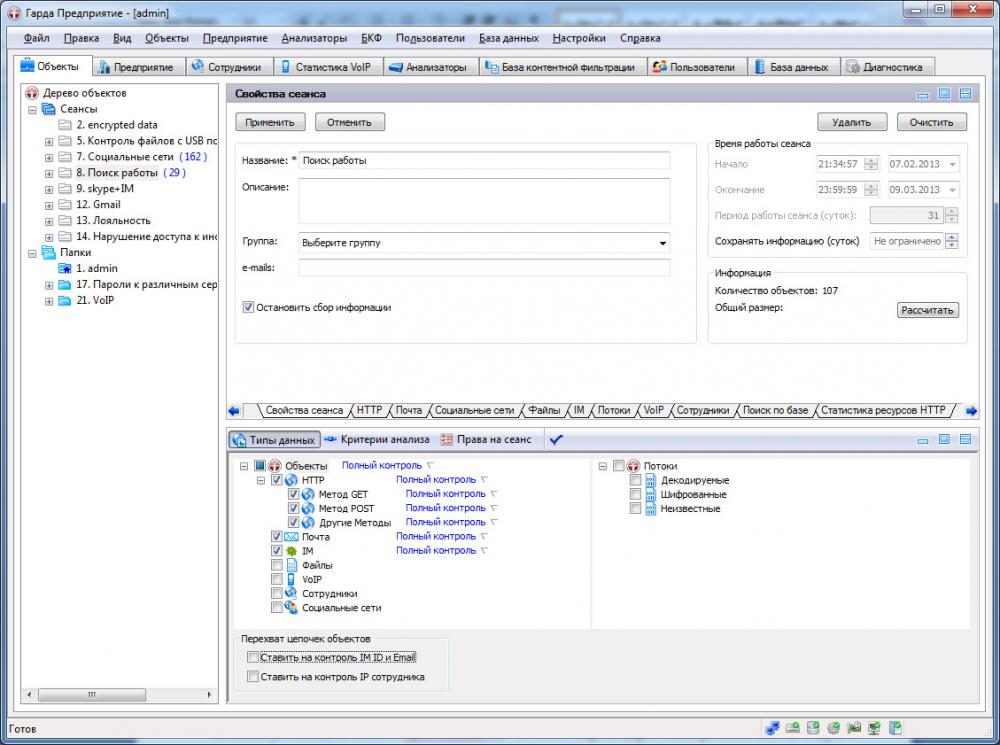Click the Название text field

click(x=484, y=160)
